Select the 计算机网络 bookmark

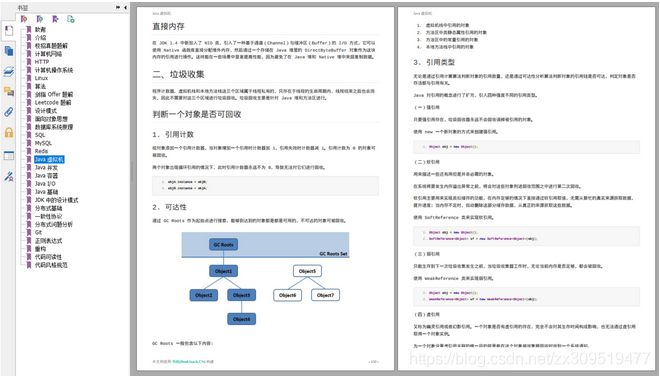(48, 54)
